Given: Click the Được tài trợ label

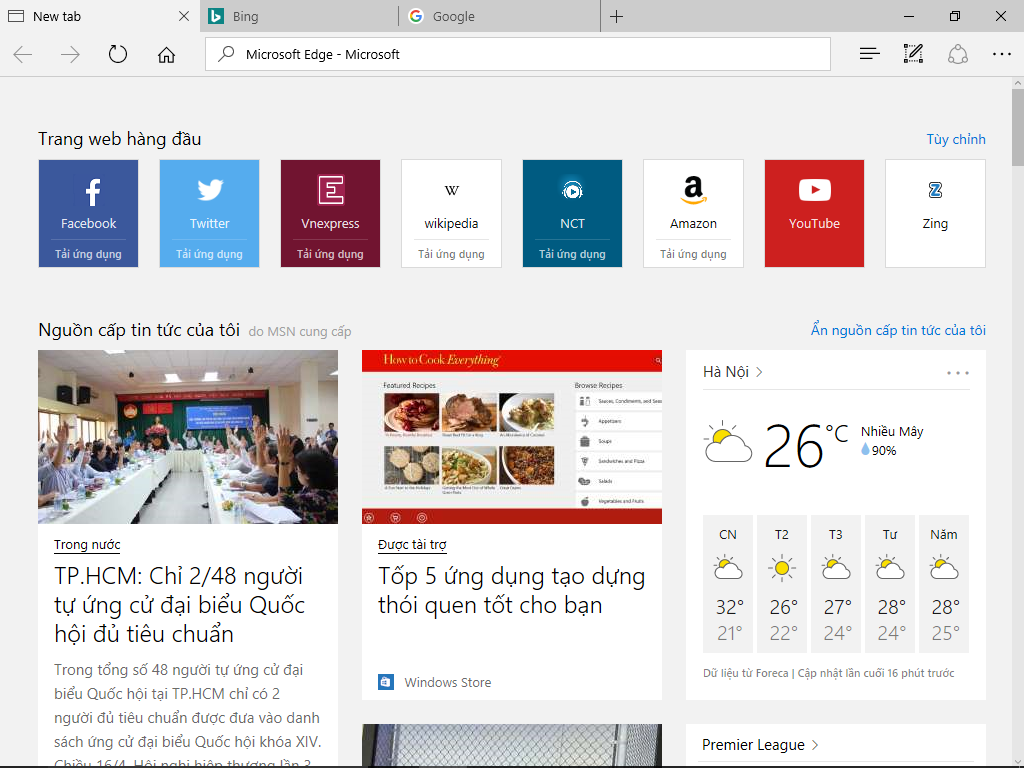Looking at the screenshot, I should point(412,545).
